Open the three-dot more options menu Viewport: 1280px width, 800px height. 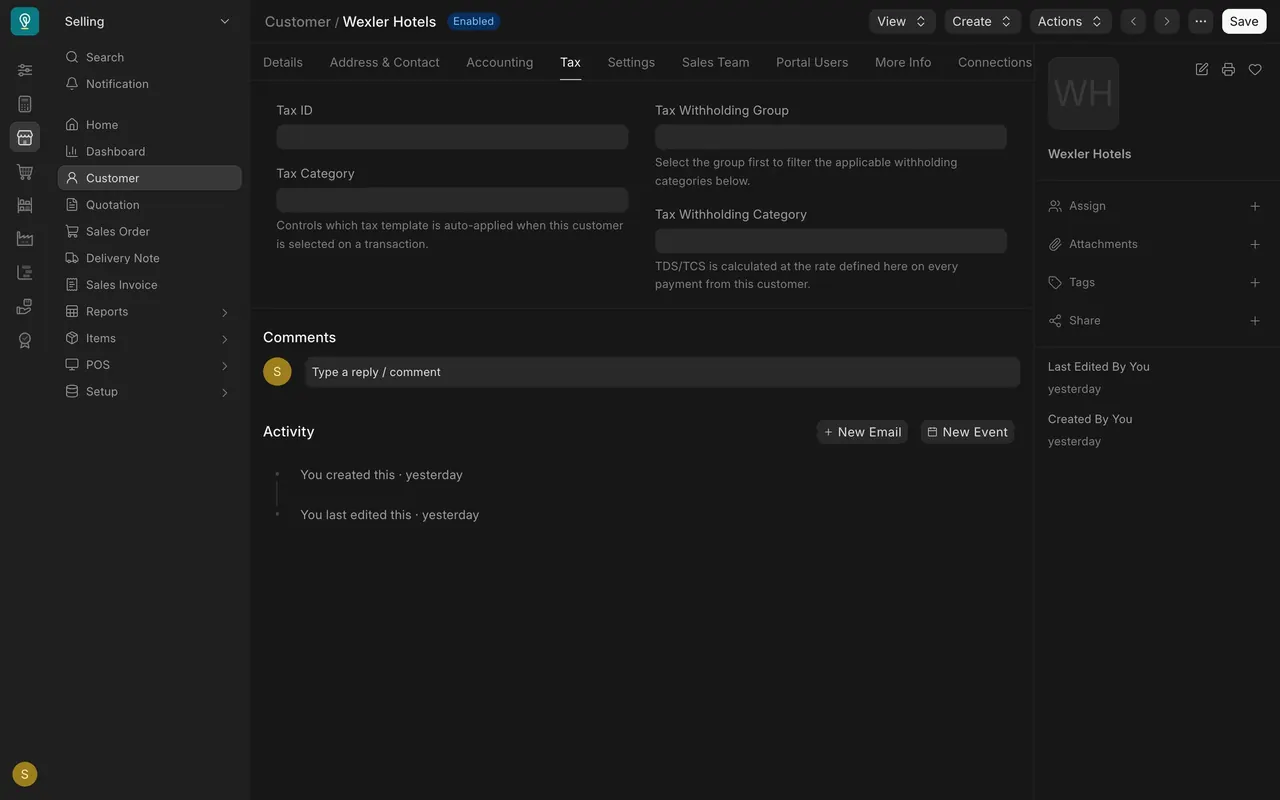pyautogui.click(x=1200, y=21)
